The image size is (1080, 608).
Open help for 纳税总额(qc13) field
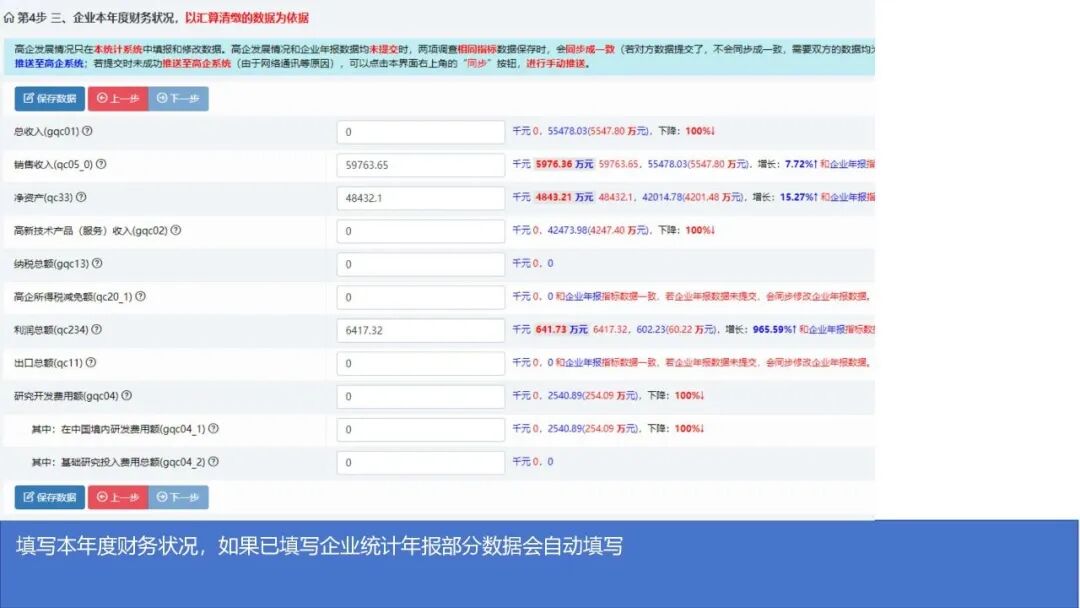[x=97, y=264]
